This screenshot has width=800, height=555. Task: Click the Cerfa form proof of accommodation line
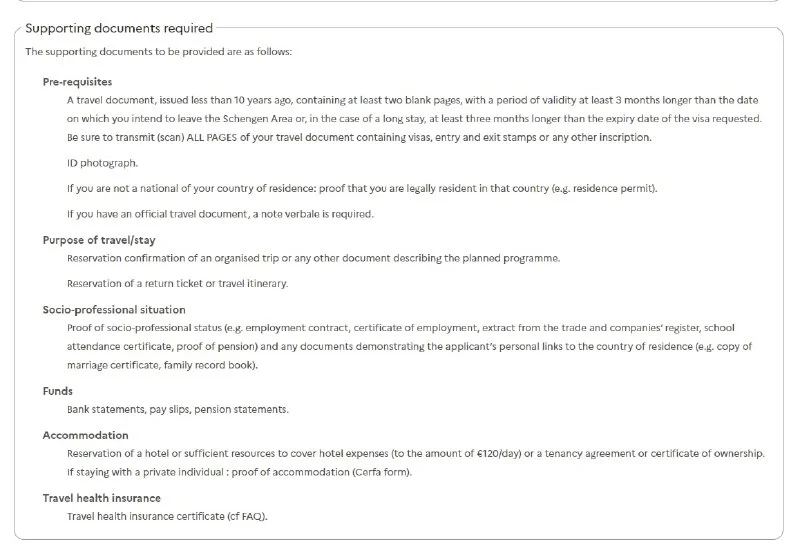pos(239,471)
